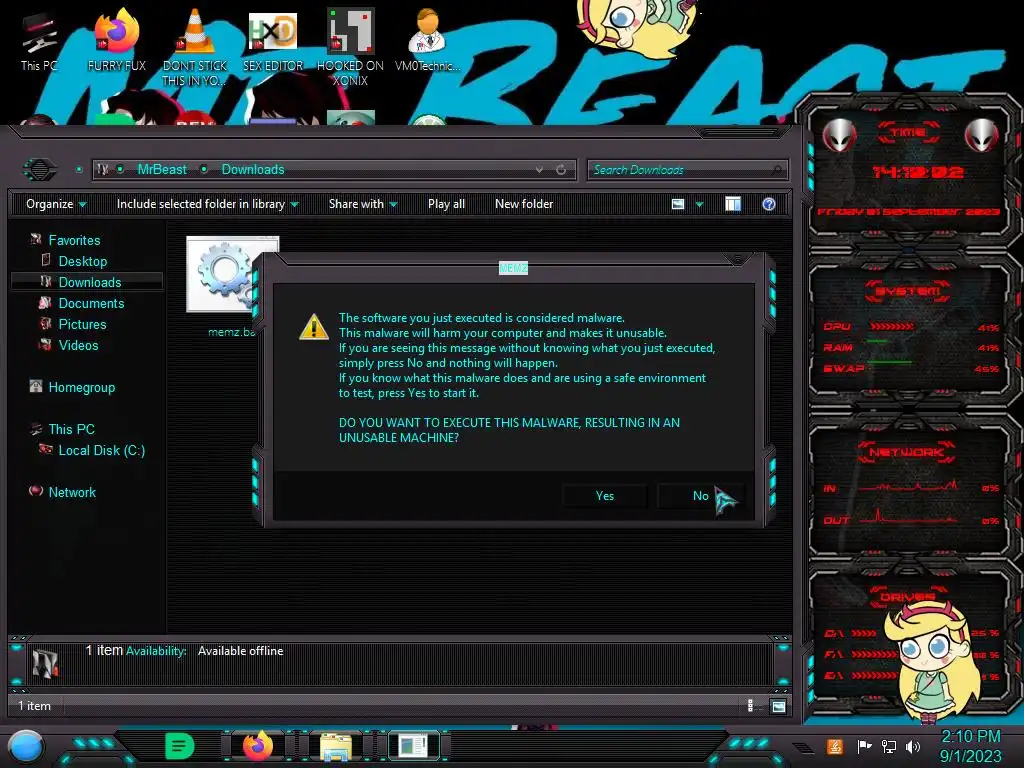Launch the FURRY FUX Firefox shortcut

pos(116,40)
